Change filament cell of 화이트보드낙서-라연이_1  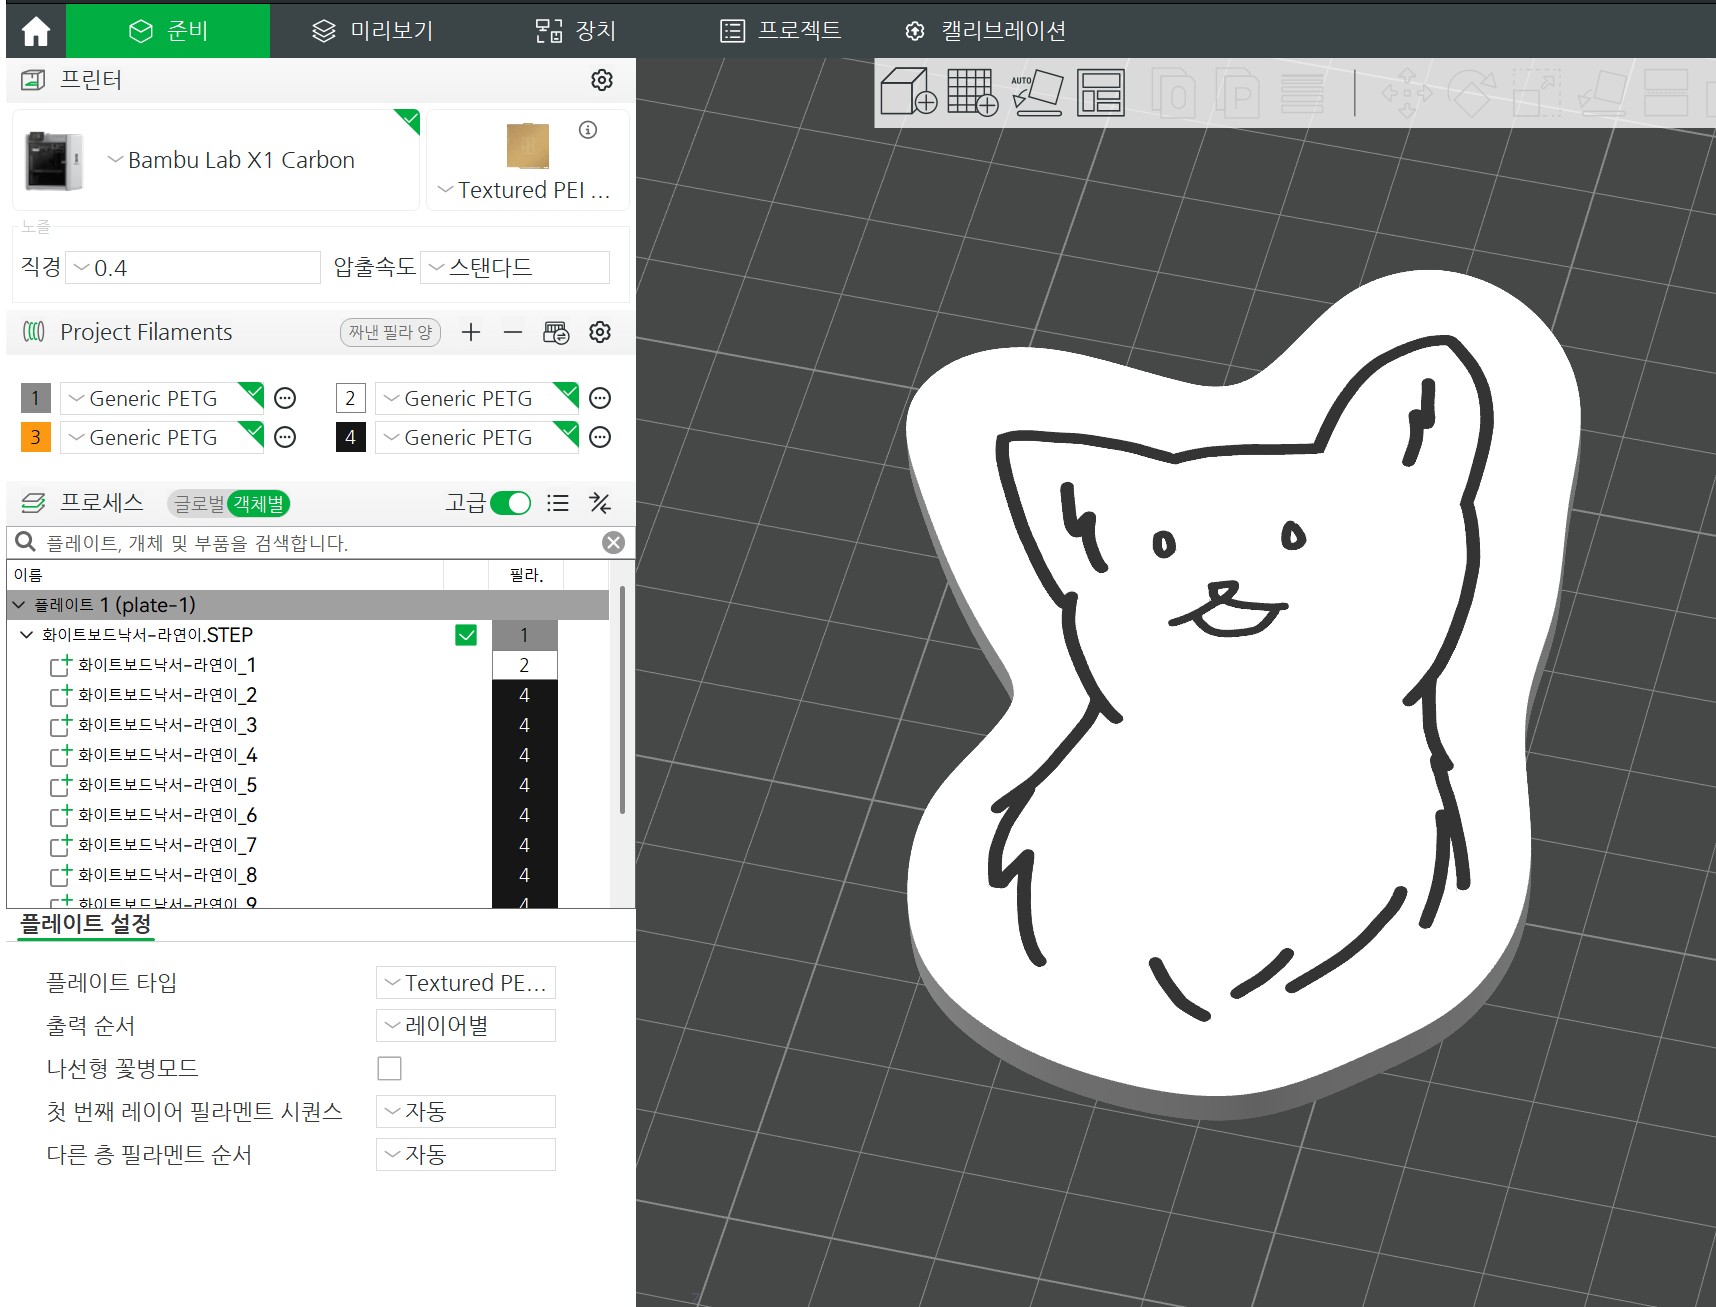524,665
